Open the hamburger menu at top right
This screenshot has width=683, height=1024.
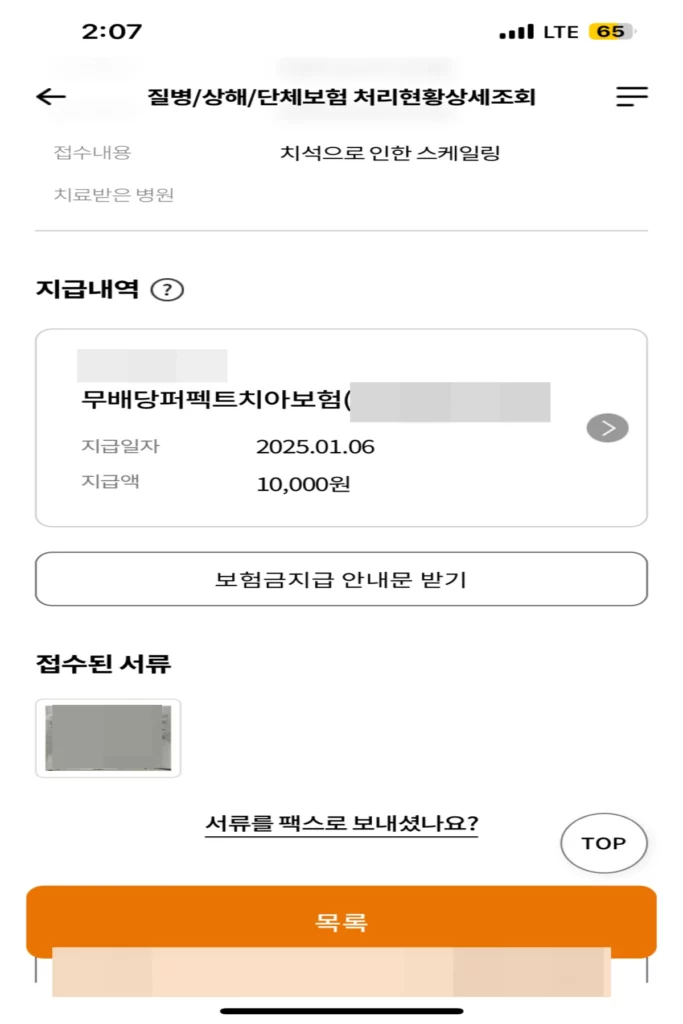pyautogui.click(x=631, y=96)
